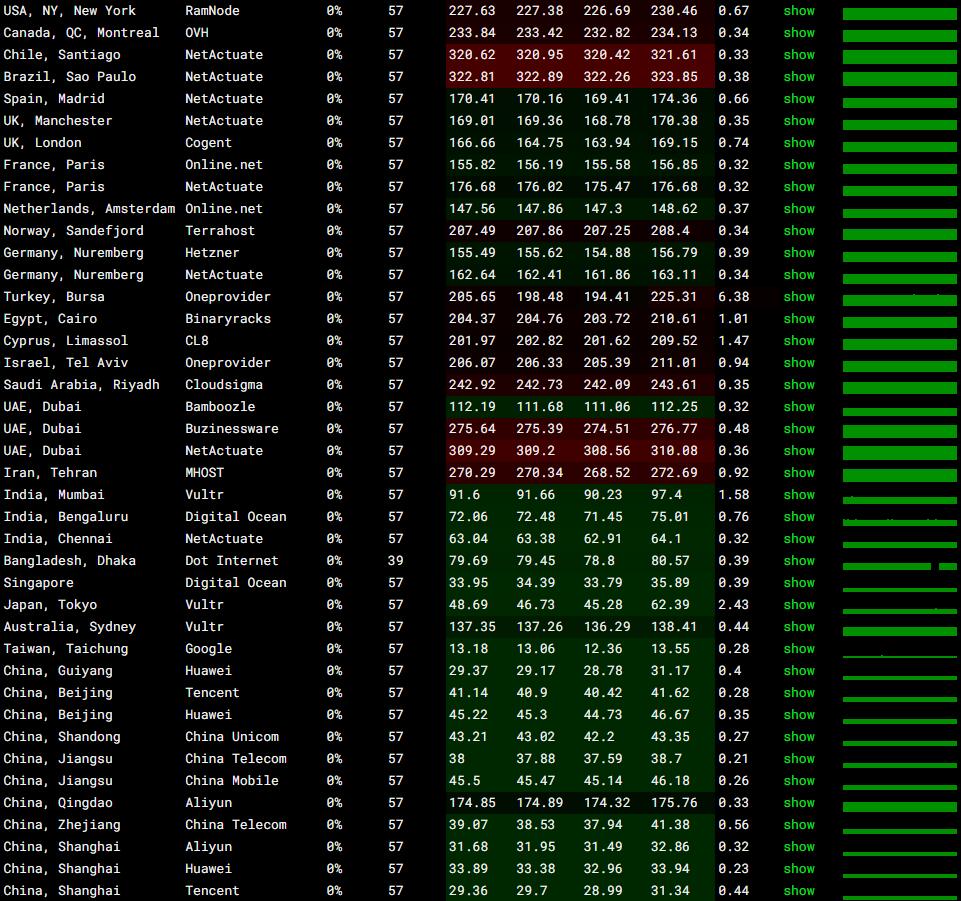Image resolution: width=961 pixels, height=901 pixels.
Task: Click 'show' for China Shanghai Aliyun
Action: [x=799, y=847]
